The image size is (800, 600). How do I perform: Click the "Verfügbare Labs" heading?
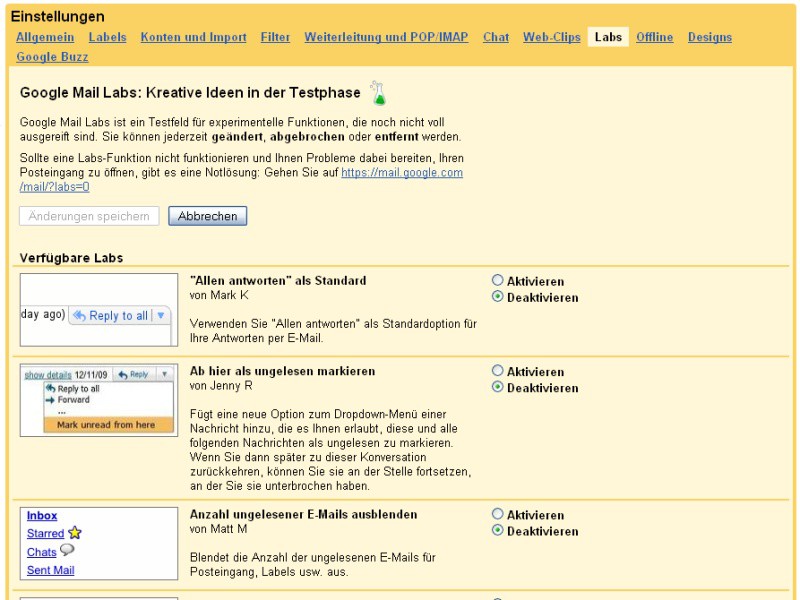71,258
